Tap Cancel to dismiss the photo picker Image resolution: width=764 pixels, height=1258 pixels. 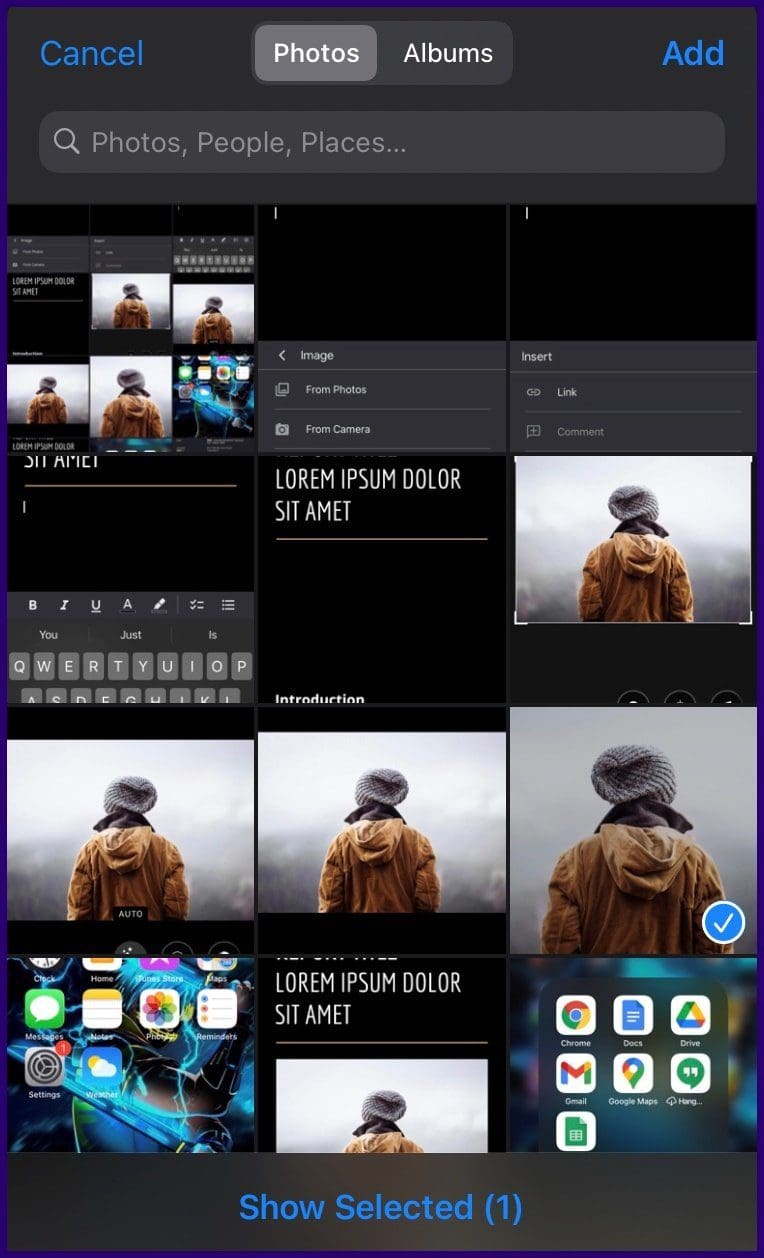tap(92, 53)
